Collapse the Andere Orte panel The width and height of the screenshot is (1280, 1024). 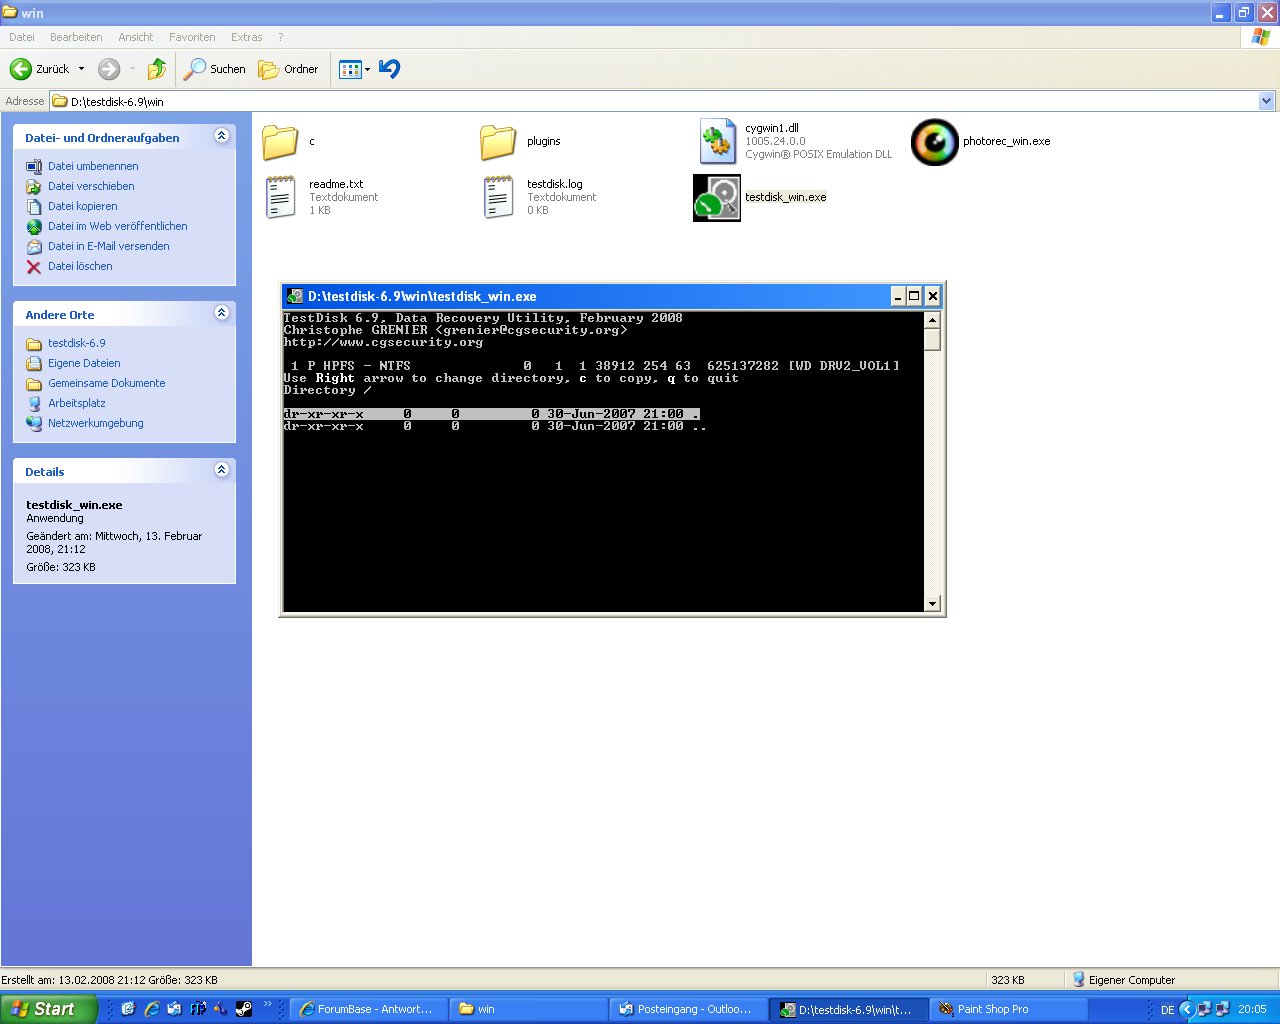[222, 313]
